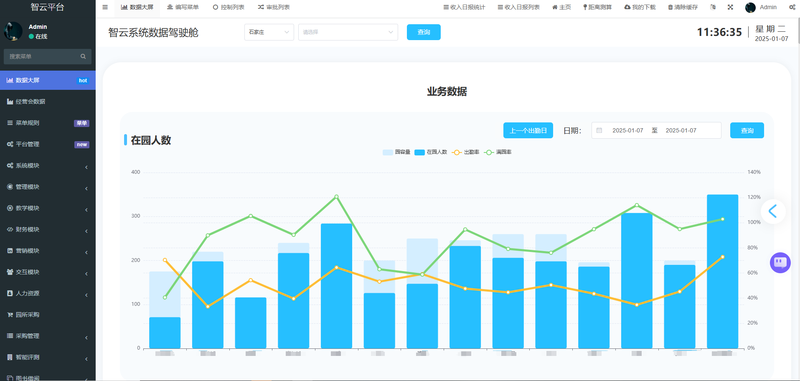Screen dimensions: 800x381
Task: Click the 业务数据 heading
Action: point(447,92)
